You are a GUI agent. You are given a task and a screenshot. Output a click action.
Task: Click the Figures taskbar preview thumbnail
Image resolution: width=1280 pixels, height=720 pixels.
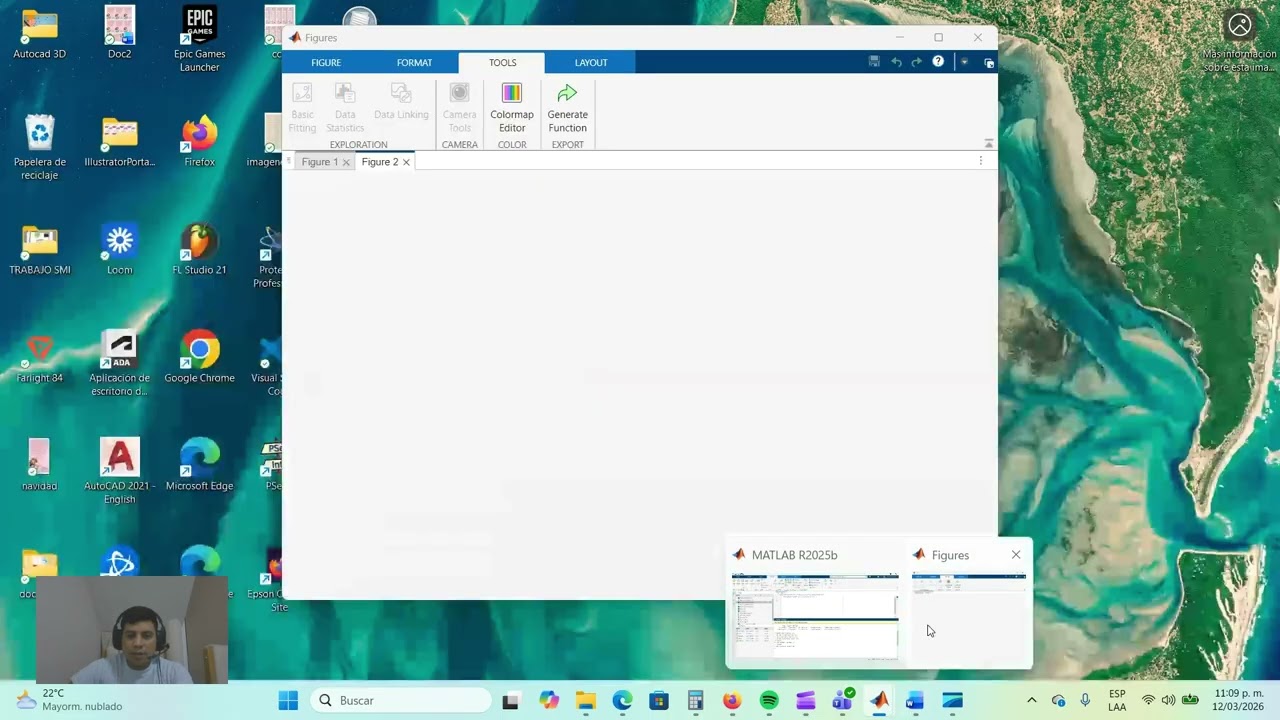coord(969,616)
